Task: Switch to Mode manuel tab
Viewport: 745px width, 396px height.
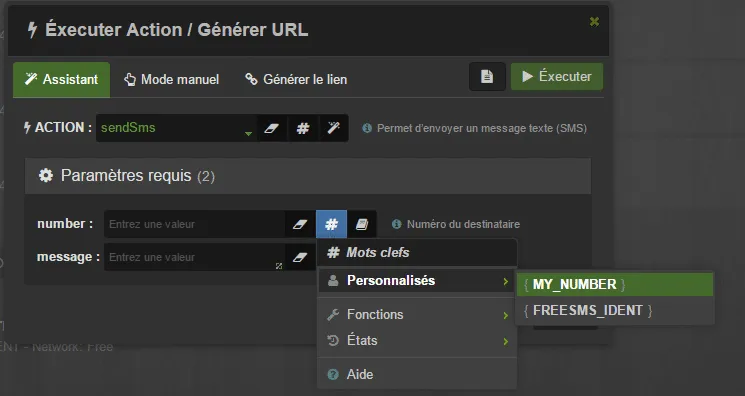Action: click(172, 79)
